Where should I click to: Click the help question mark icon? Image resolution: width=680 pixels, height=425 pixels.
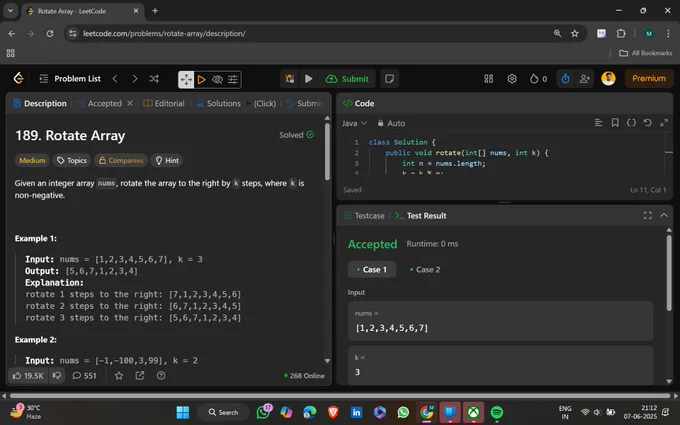pos(161,376)
